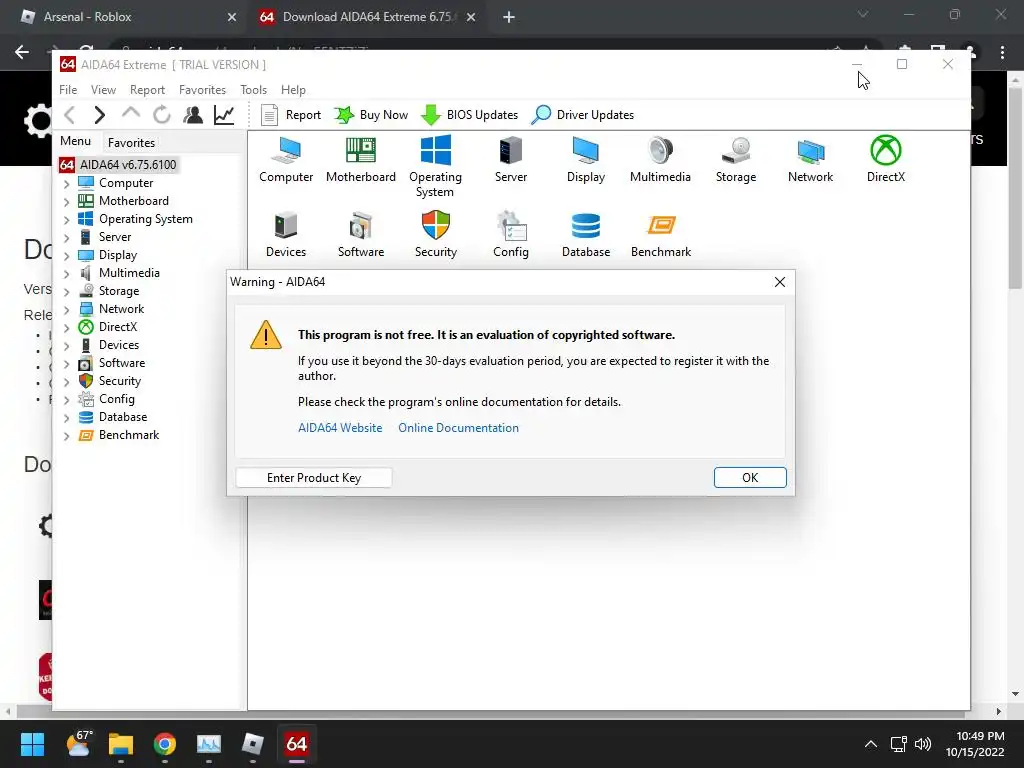
Task: Open Google Chrome from the taskbar
Action: [x=165, y=744]
